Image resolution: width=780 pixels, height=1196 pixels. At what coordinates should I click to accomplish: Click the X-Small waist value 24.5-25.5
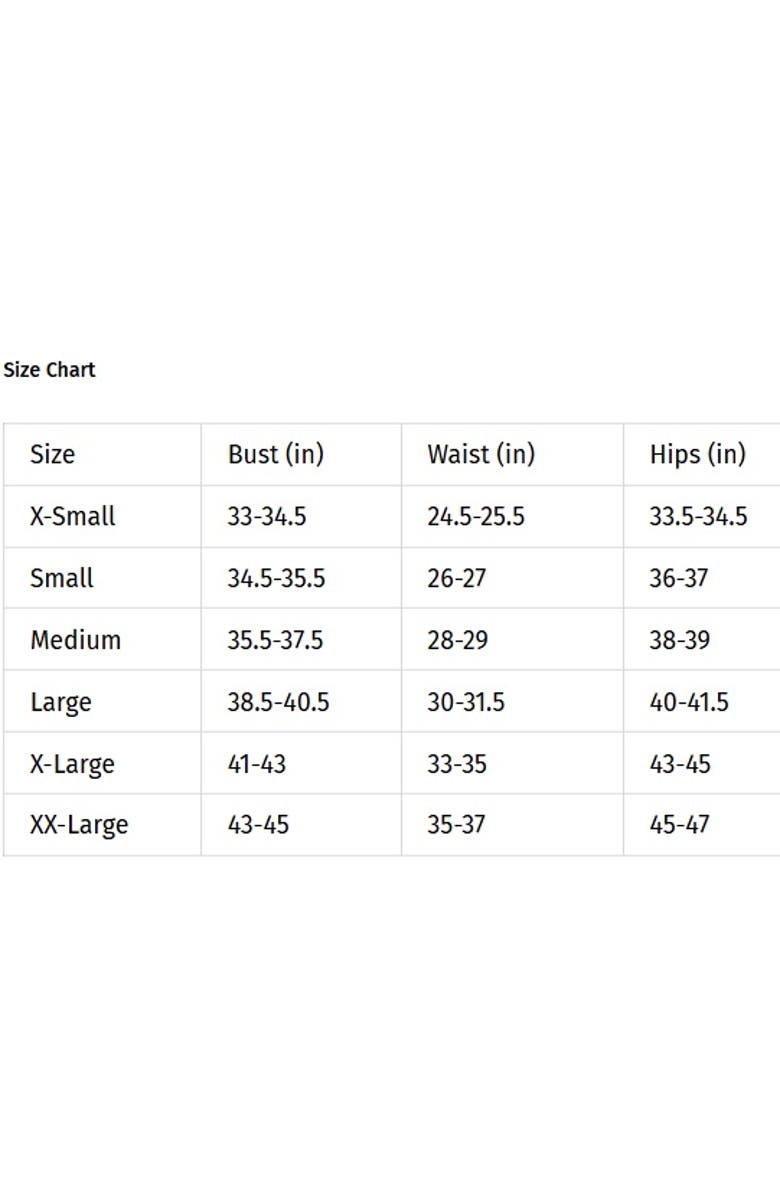pyautogui.click(x=476, y=517)
